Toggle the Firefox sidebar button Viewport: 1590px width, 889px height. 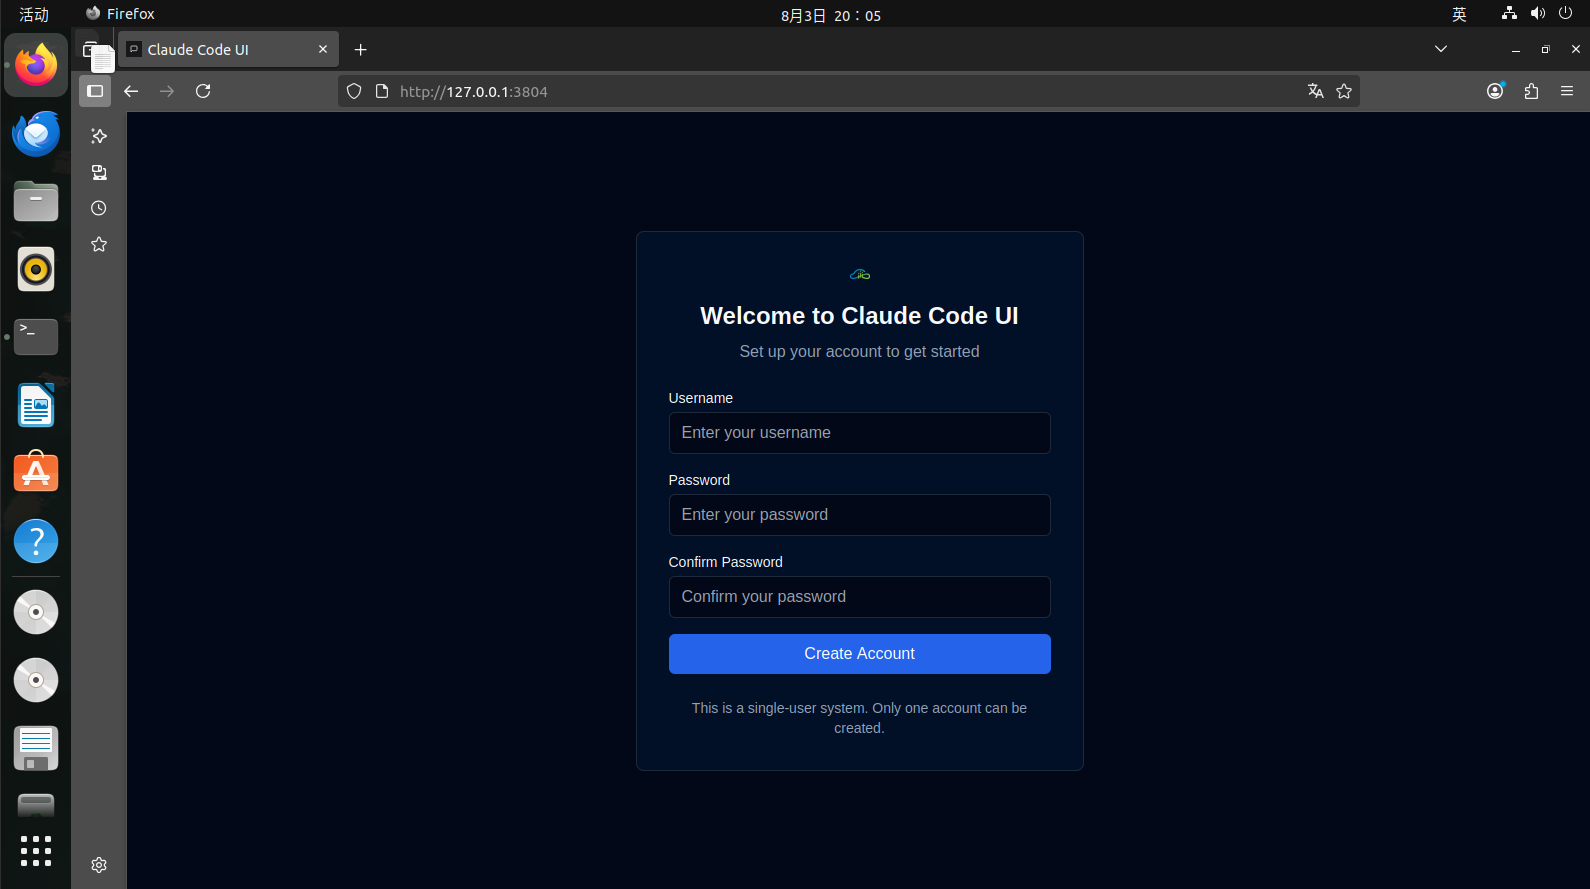coord(95,91)
